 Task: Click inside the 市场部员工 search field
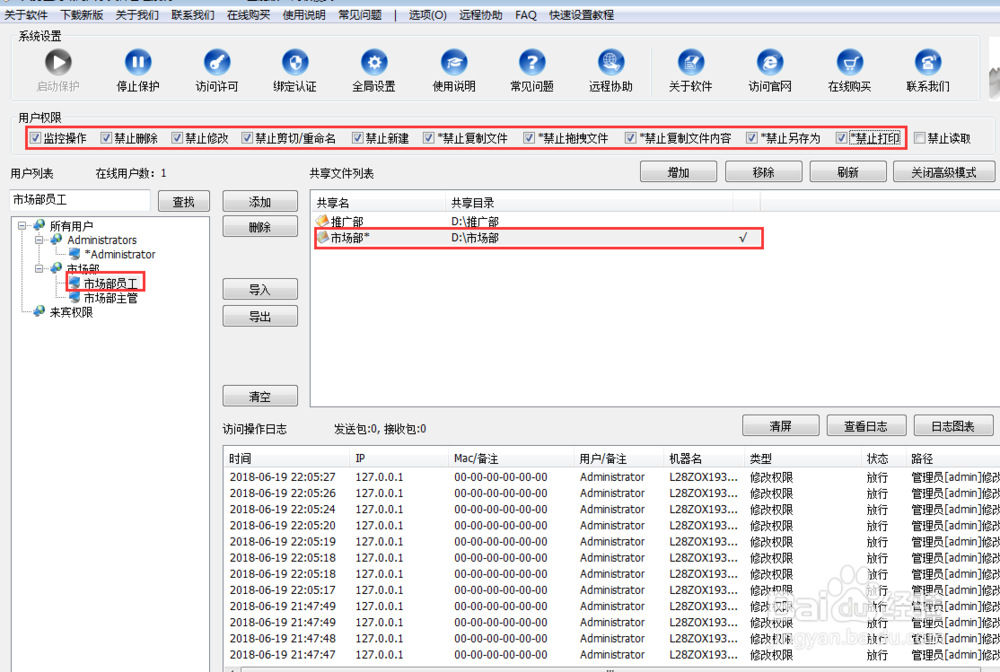pos(78,199)
